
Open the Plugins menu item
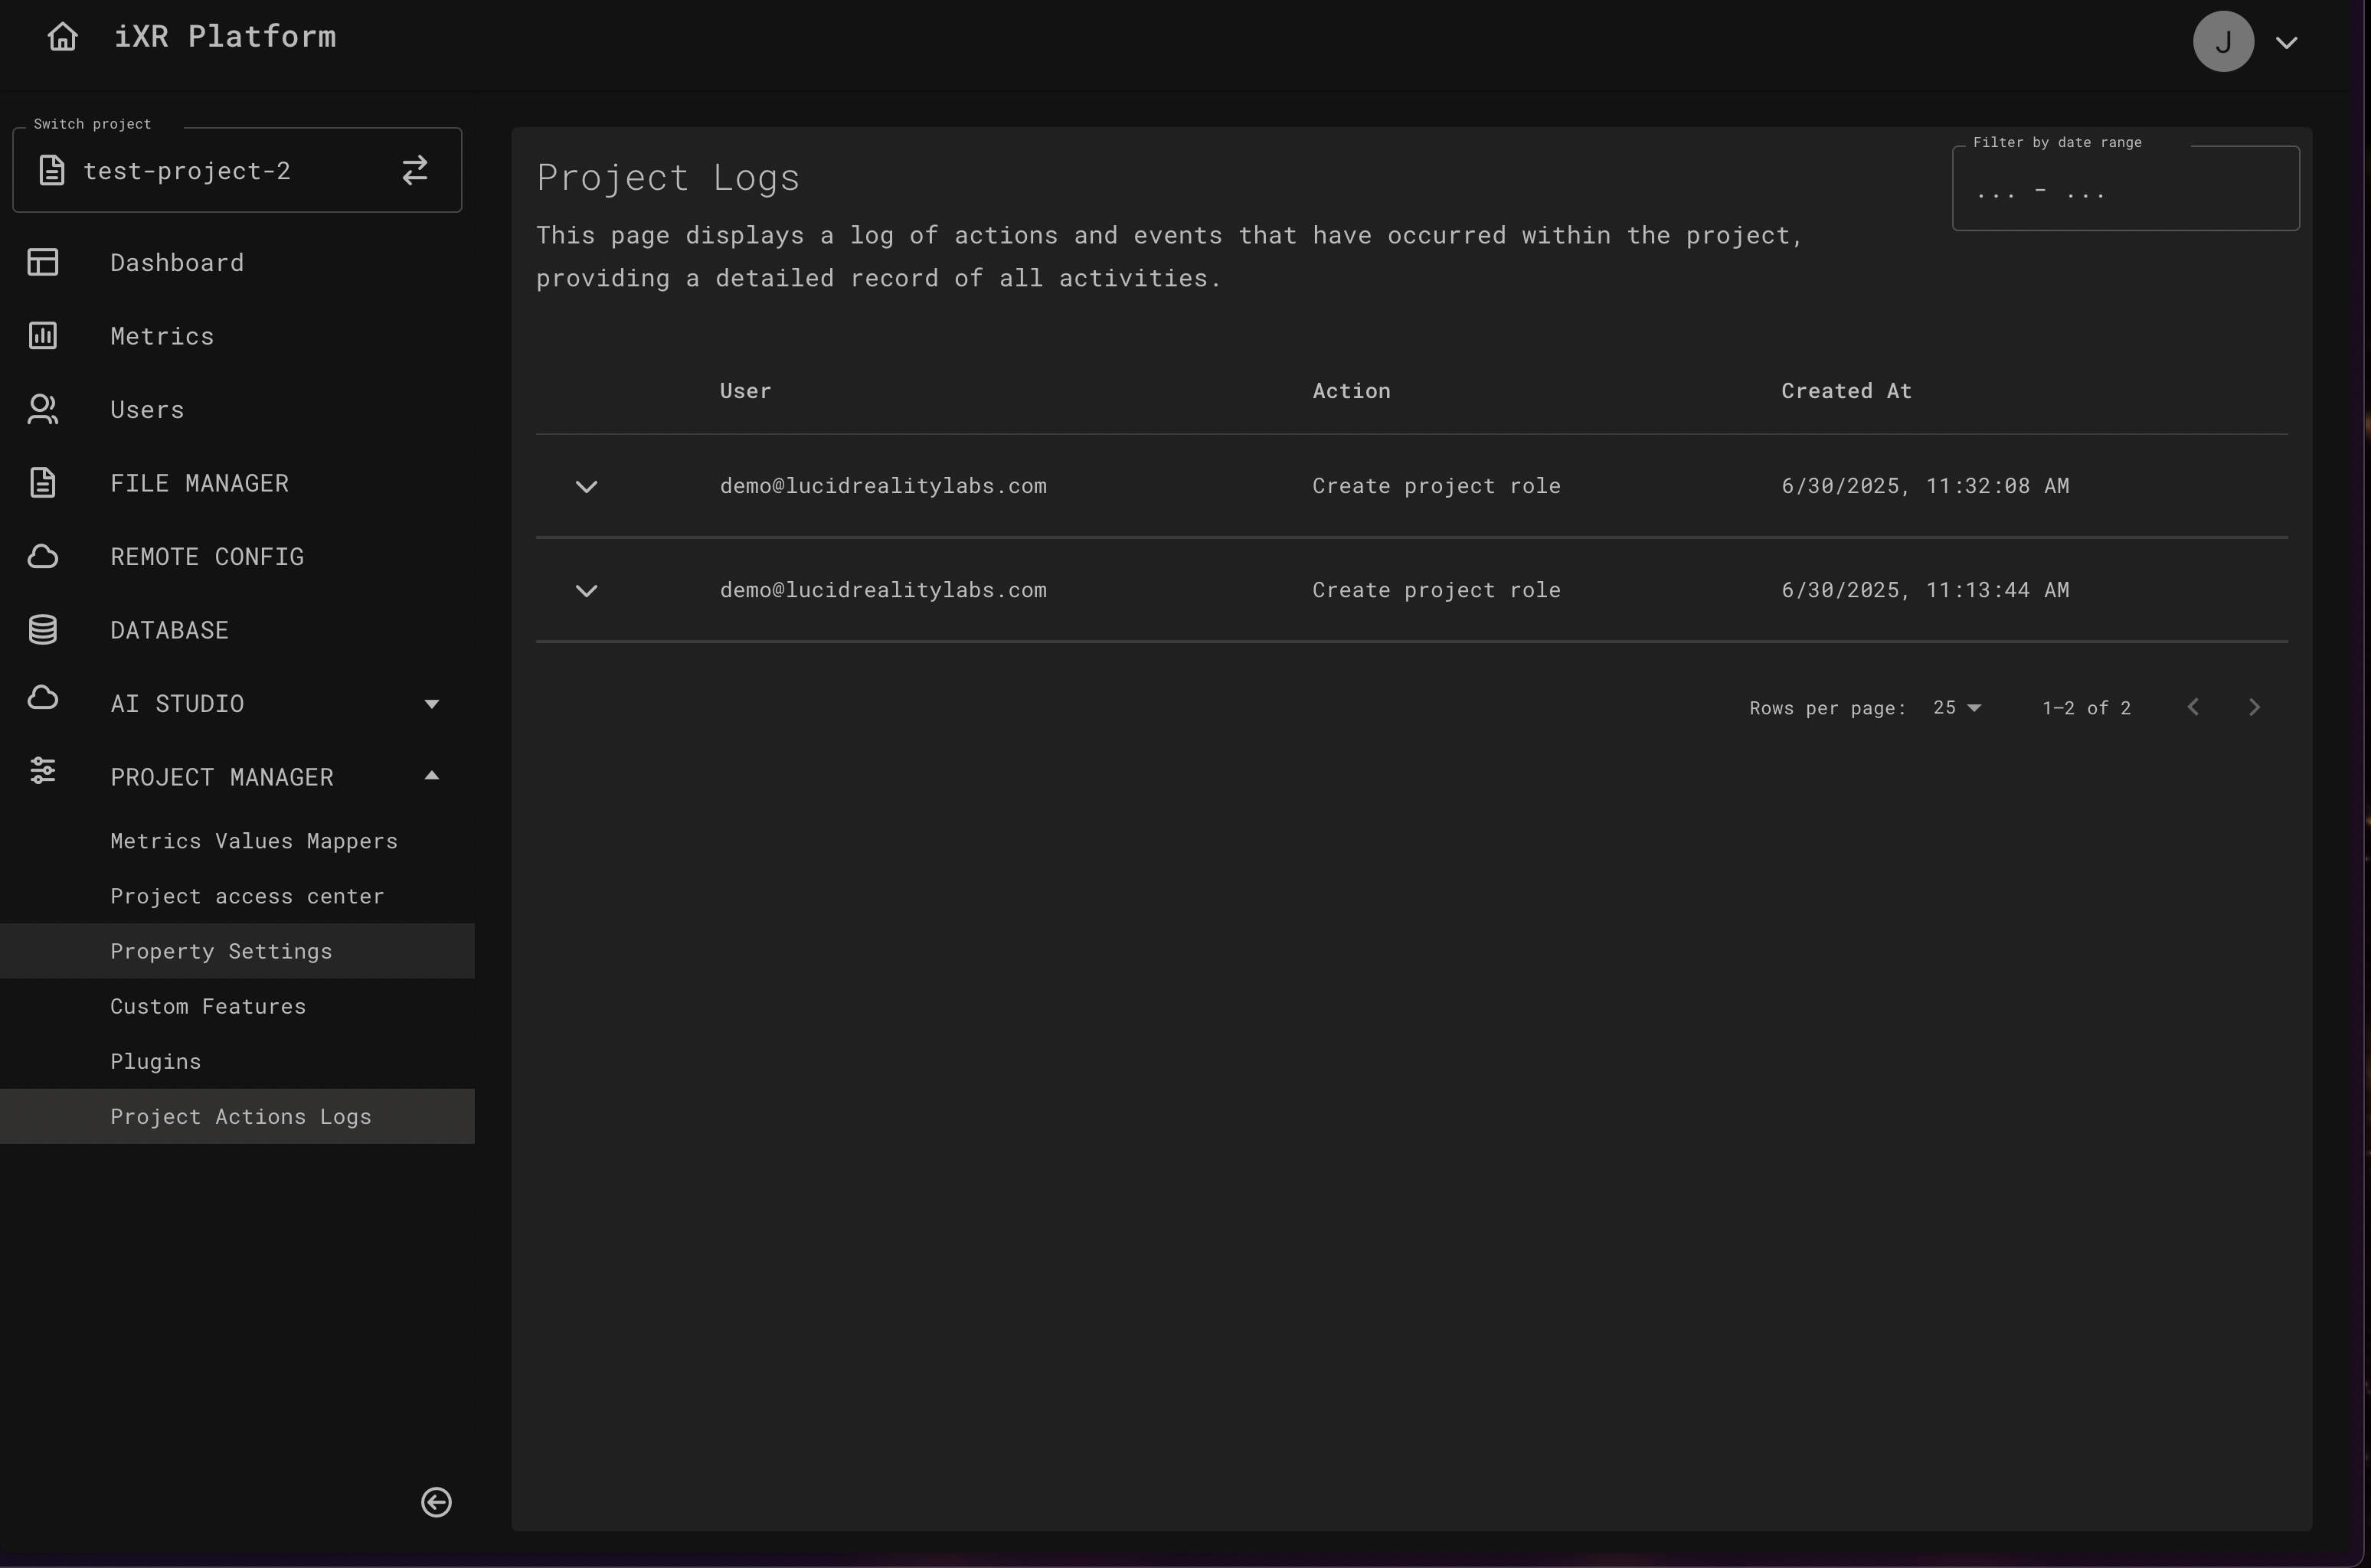pyautogui.click(x=156, y=1061)
